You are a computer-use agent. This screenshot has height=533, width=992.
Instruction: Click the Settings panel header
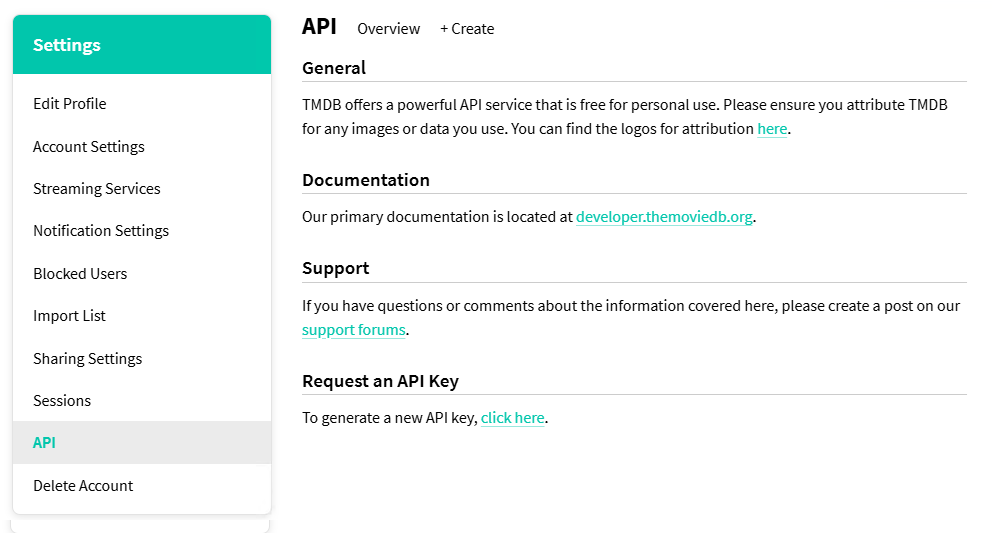click(142, 44)
